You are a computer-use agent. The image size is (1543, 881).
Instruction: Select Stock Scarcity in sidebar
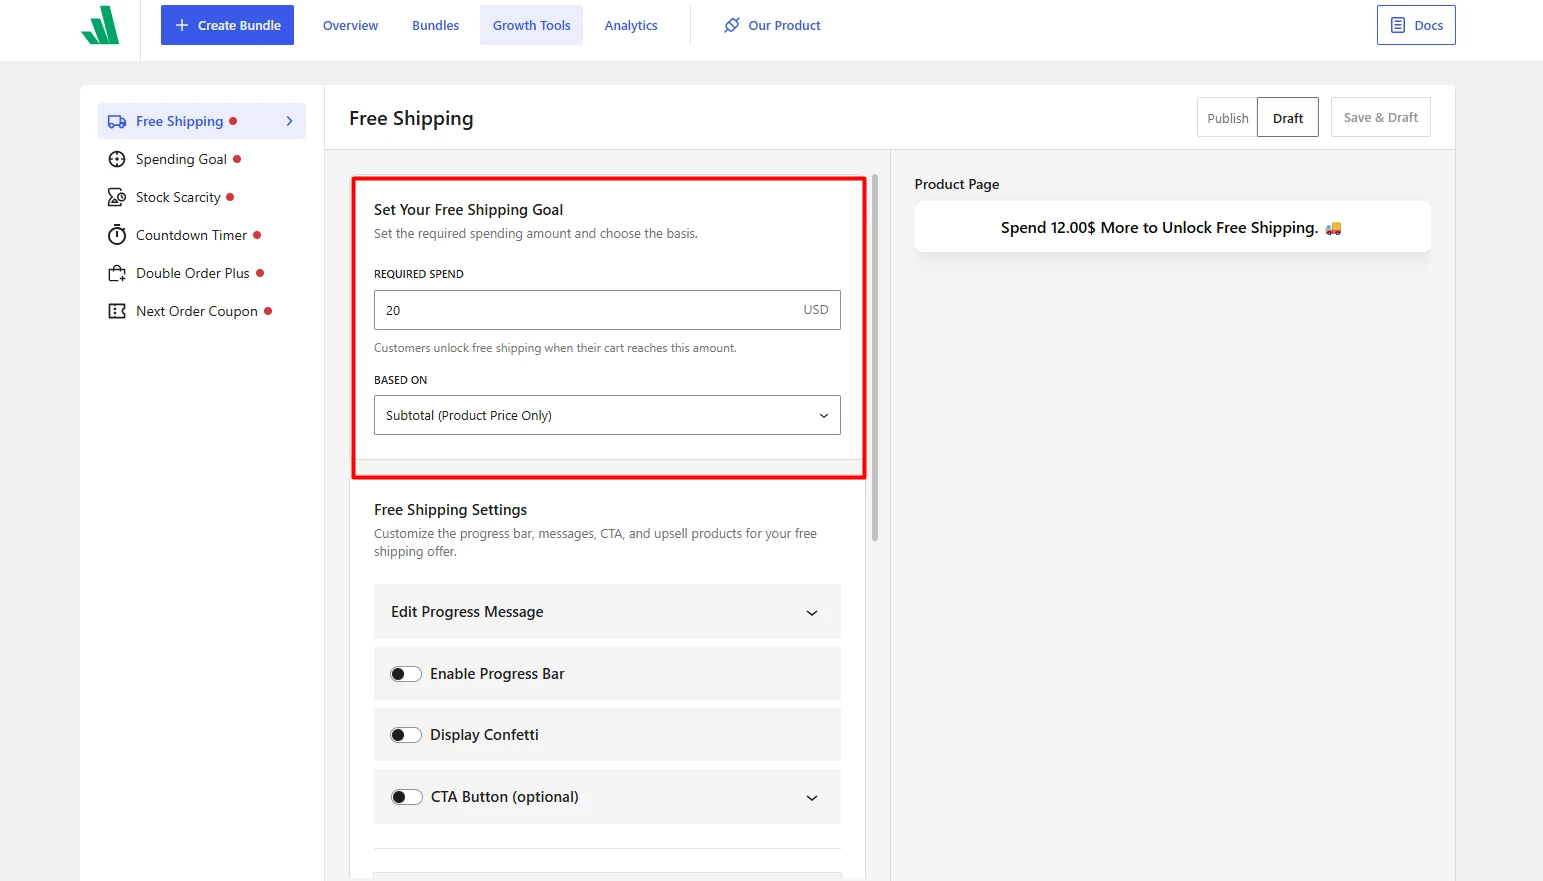click(x=202, y=197)
